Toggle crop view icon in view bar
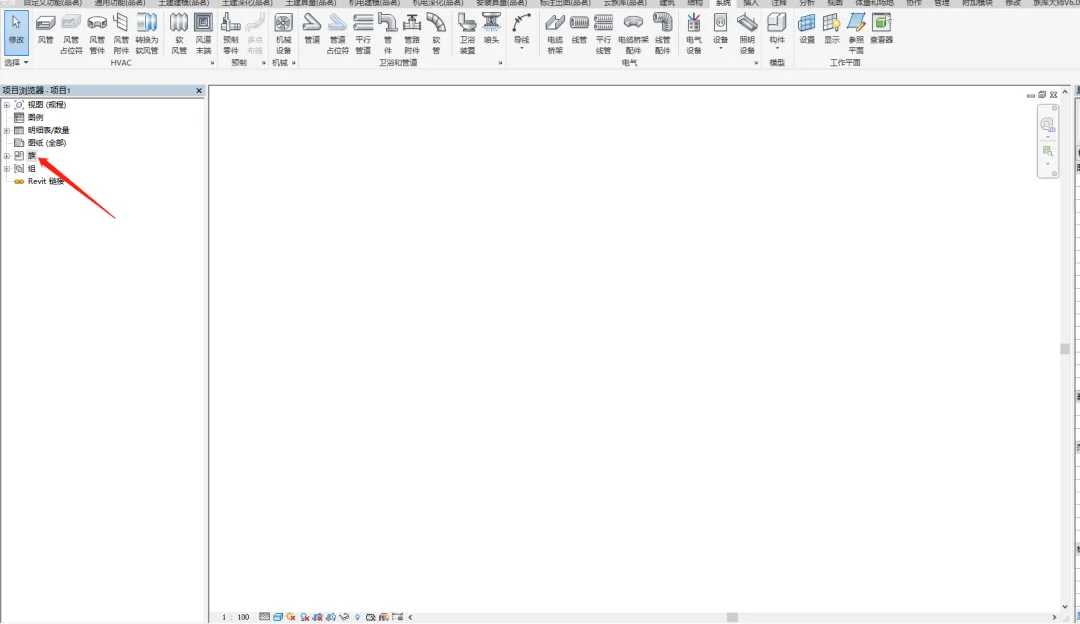1080x624 pixels. (318, 617)
